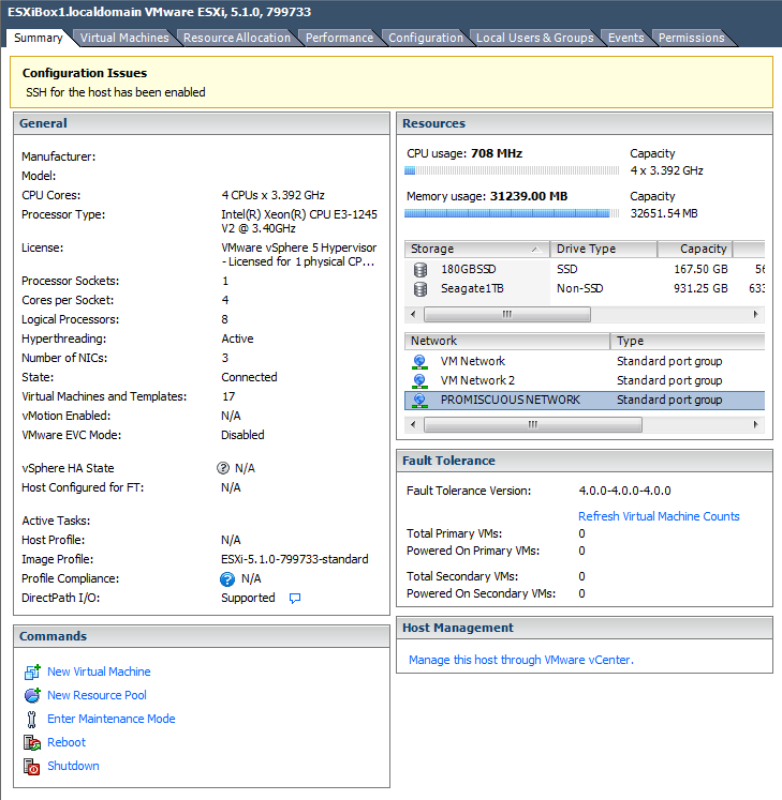The width and height of the screenshot is (782, 800).
Task: Click the vSphere HA State help icon
Action: 224,468
